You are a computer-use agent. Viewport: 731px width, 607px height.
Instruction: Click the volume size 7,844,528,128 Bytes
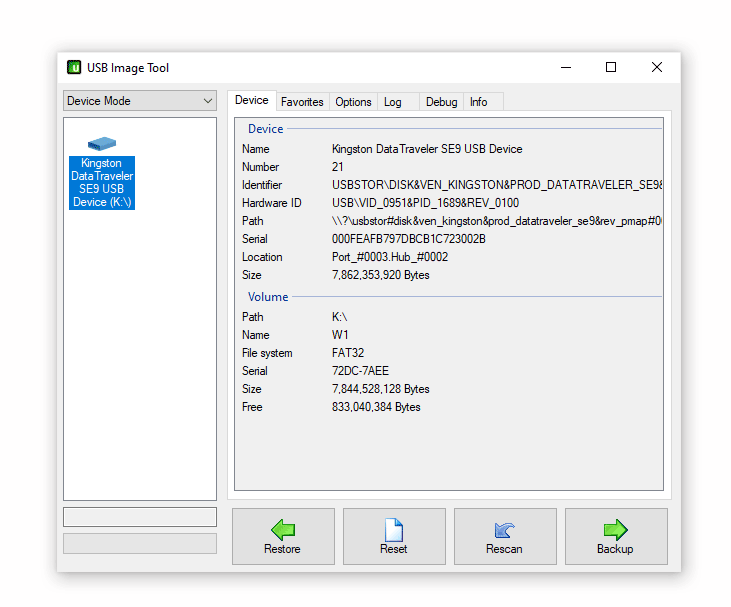(x=380, y=389)
